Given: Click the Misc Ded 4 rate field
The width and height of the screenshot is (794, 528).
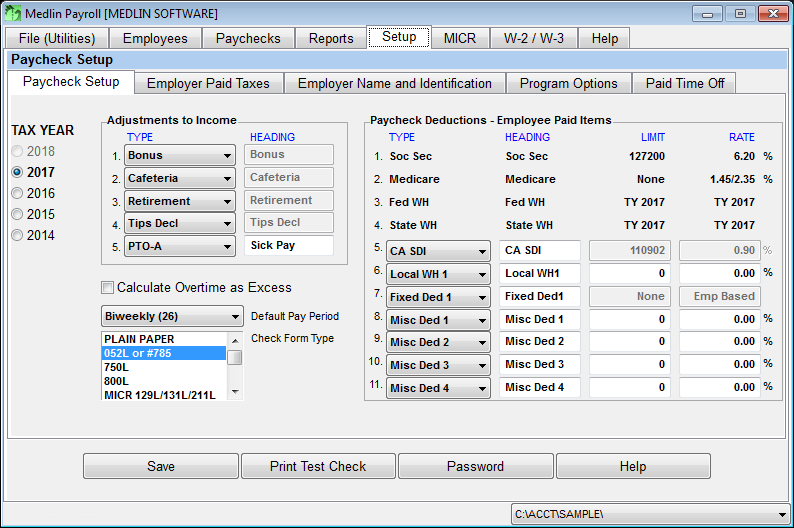Looking at the screenshot, I should pyautogui.click(x=720, y=388).
